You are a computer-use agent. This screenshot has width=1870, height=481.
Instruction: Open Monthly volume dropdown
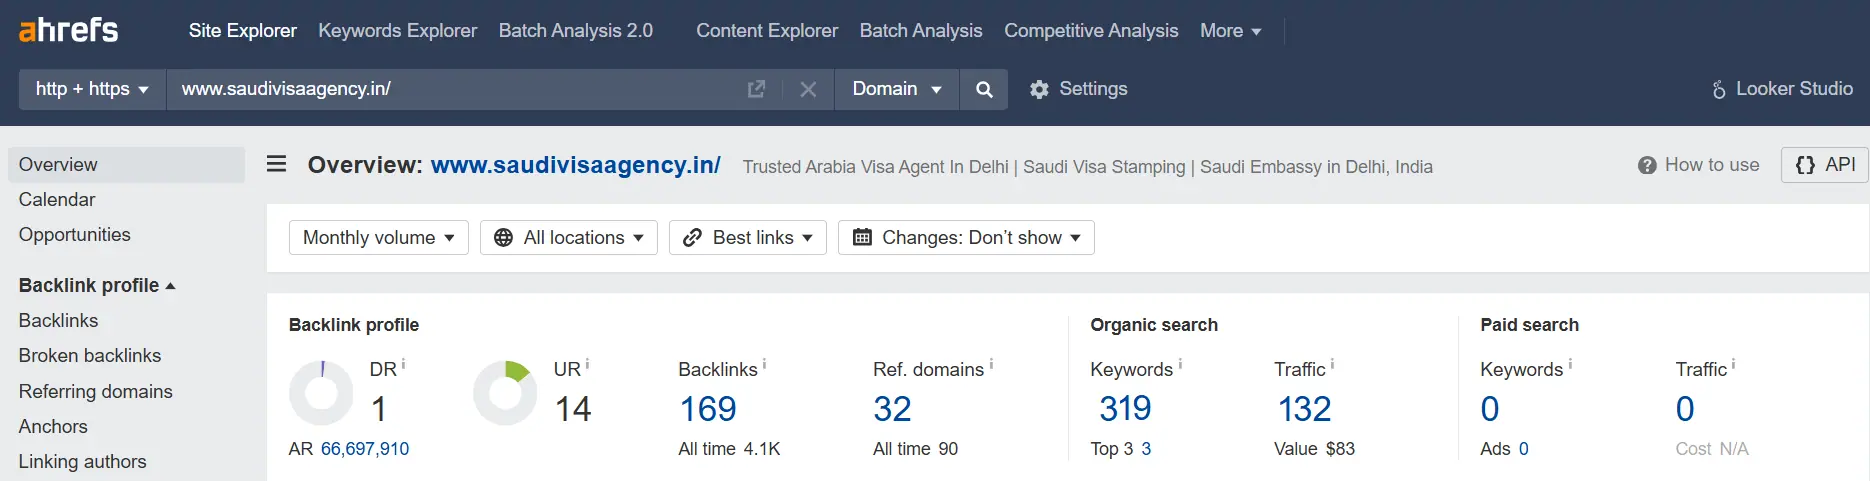[379, 237]
